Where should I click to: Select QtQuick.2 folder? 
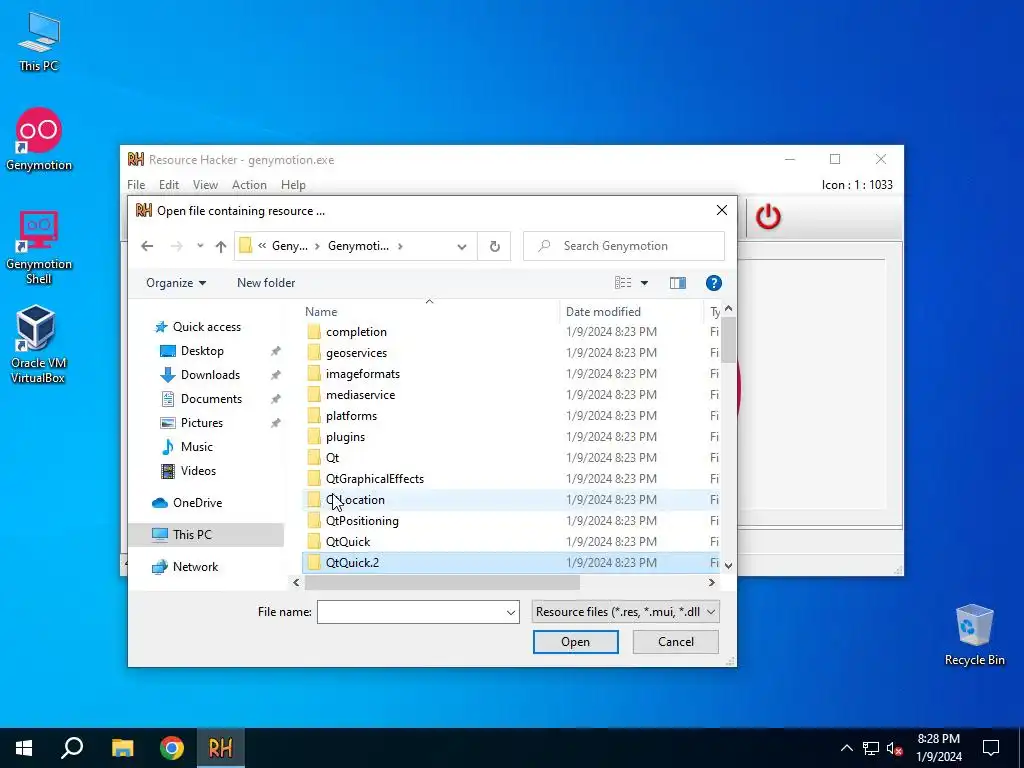511,563
